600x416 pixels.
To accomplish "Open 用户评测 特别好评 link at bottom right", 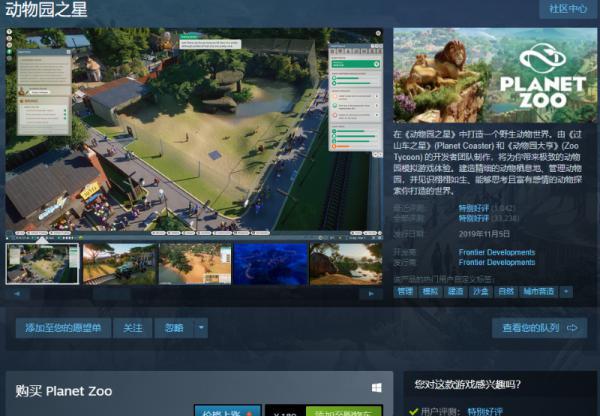I will point(485,412).
